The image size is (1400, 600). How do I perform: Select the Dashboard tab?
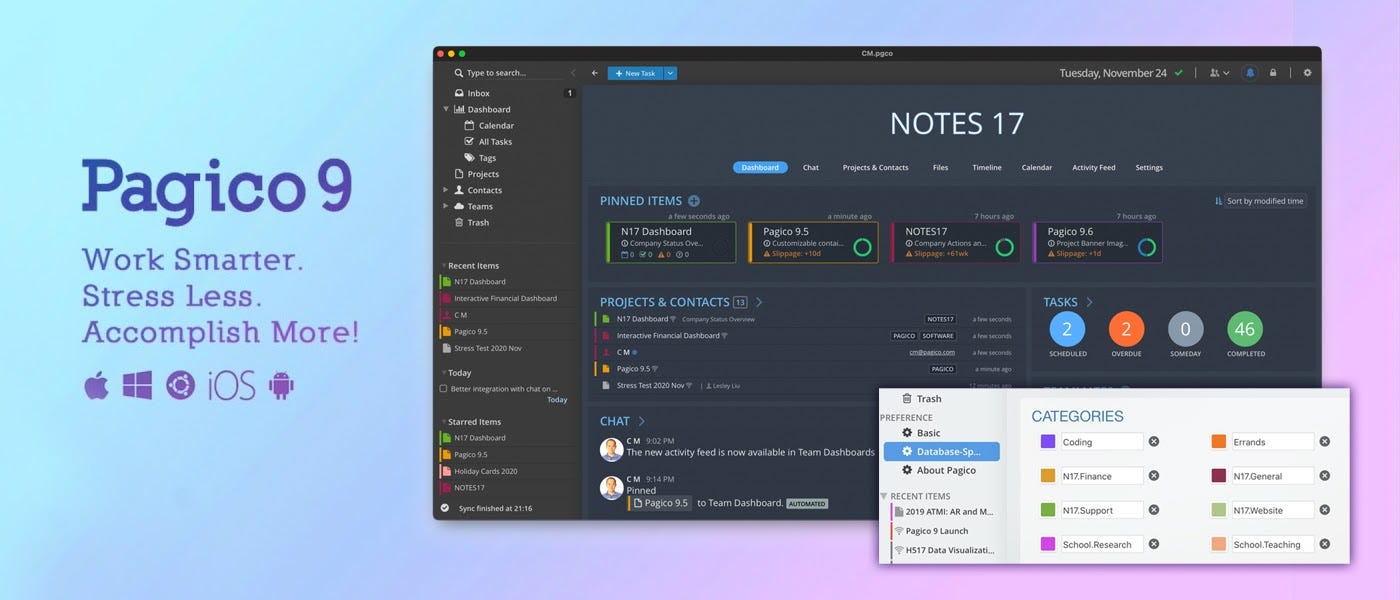(x=760, y=167)
